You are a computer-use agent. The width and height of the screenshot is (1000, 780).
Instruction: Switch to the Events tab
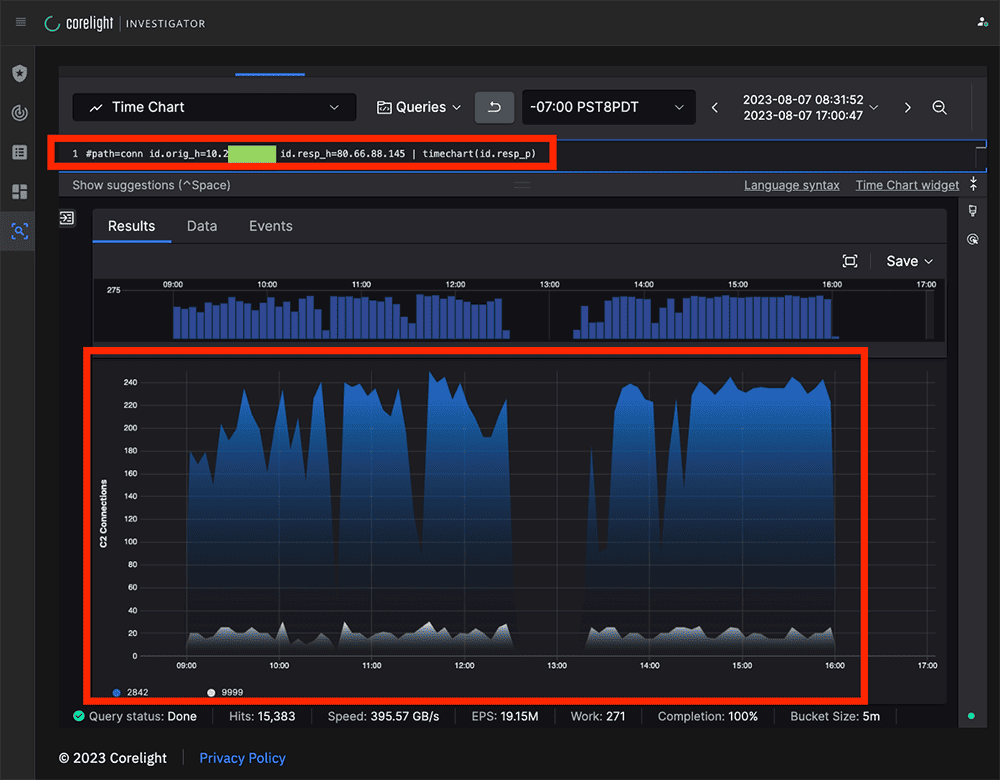270,226
